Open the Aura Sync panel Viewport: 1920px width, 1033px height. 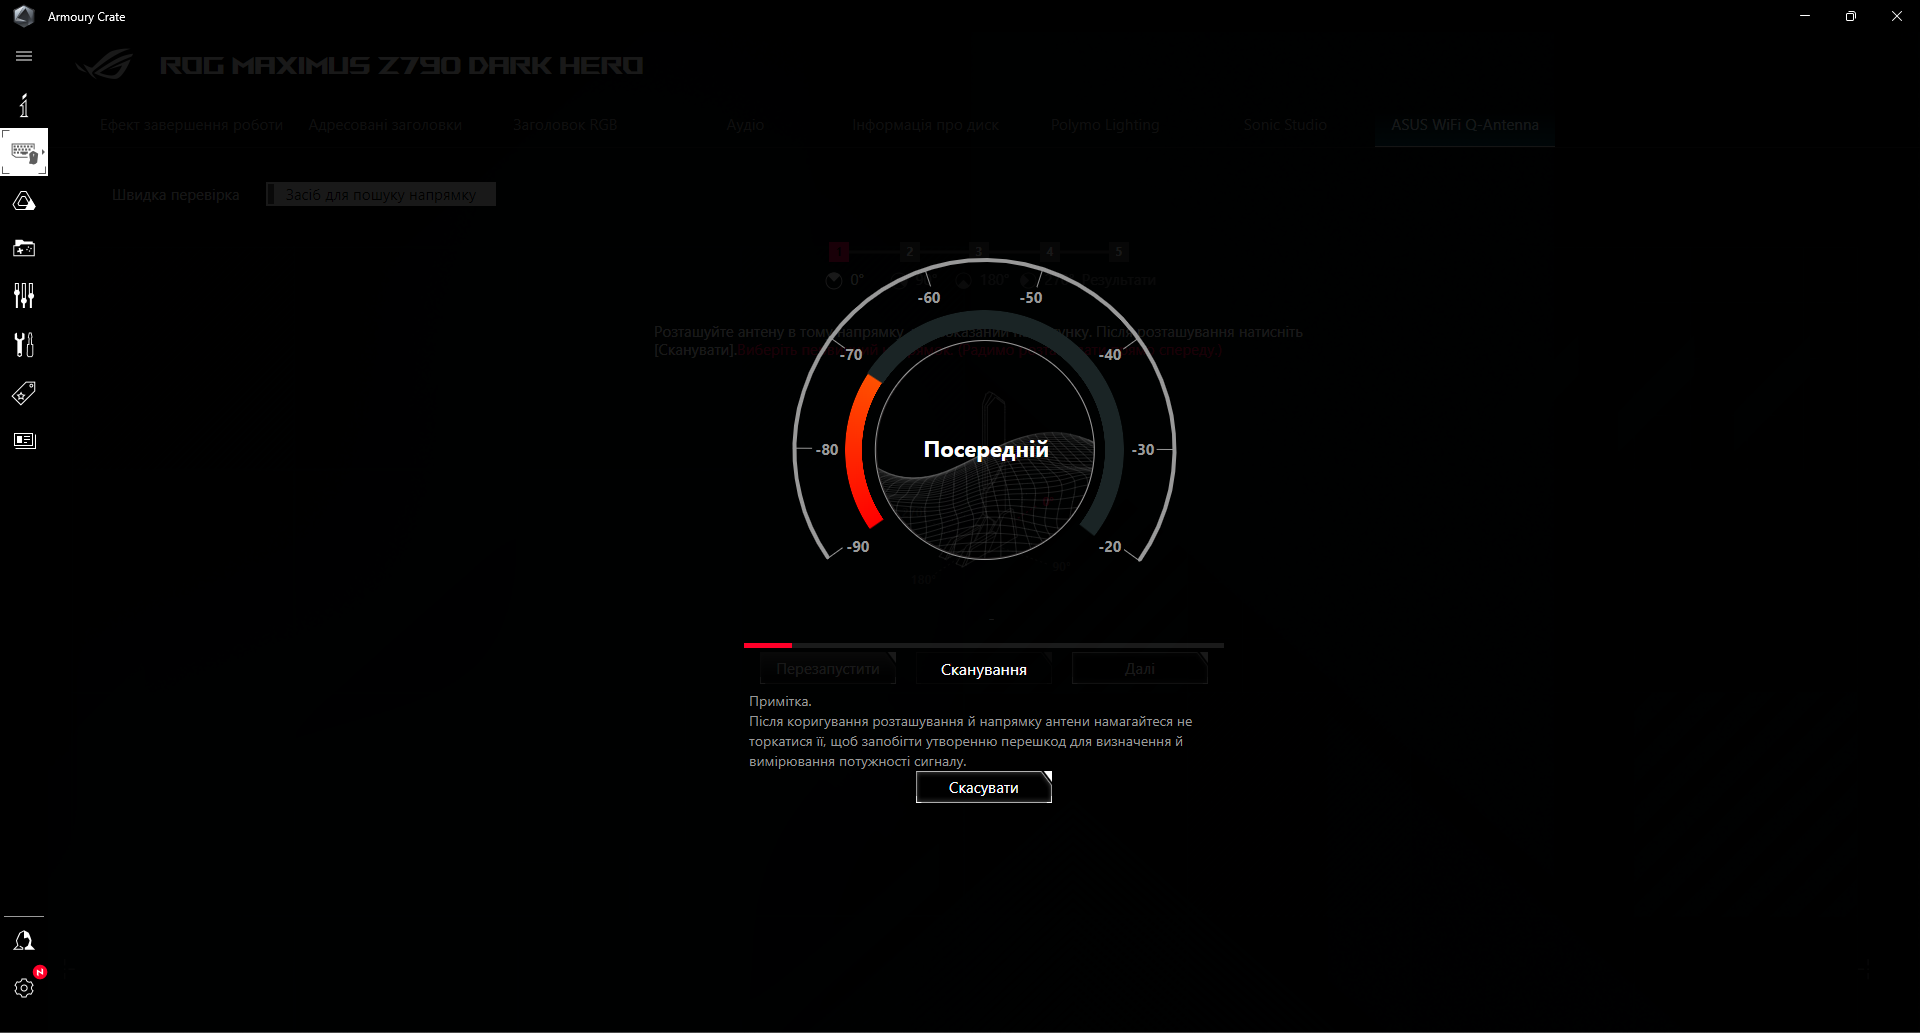tap(24, 200)
